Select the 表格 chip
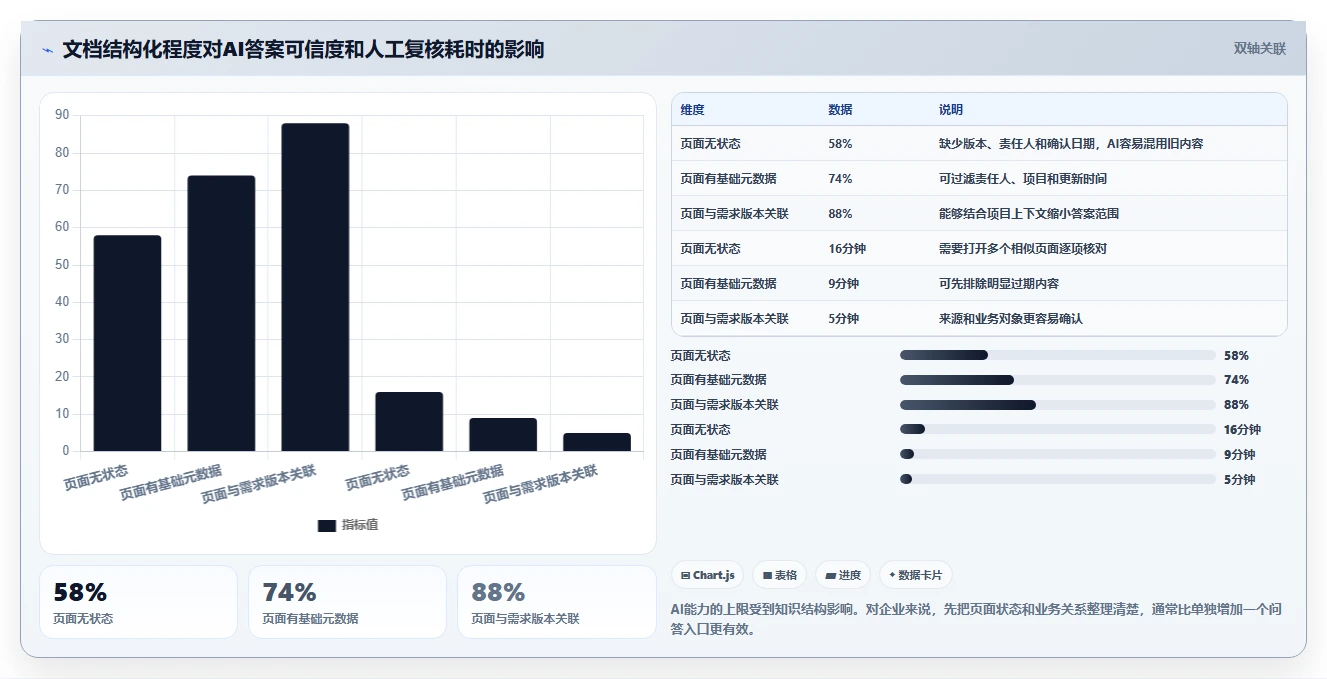Viewport: 1327px width, 679px height. pos(779,575)
